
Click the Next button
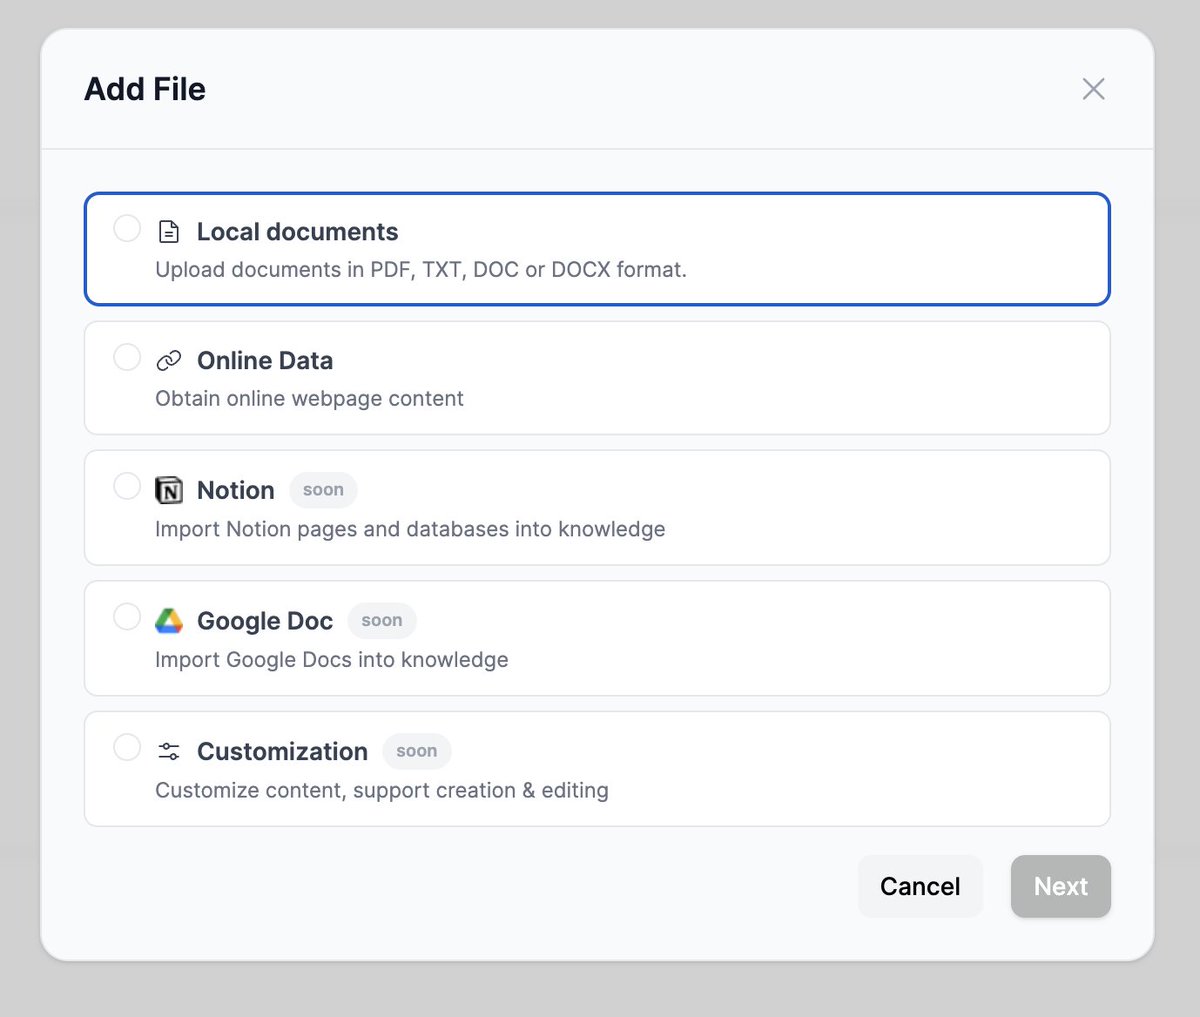(x=1061, y=886)
